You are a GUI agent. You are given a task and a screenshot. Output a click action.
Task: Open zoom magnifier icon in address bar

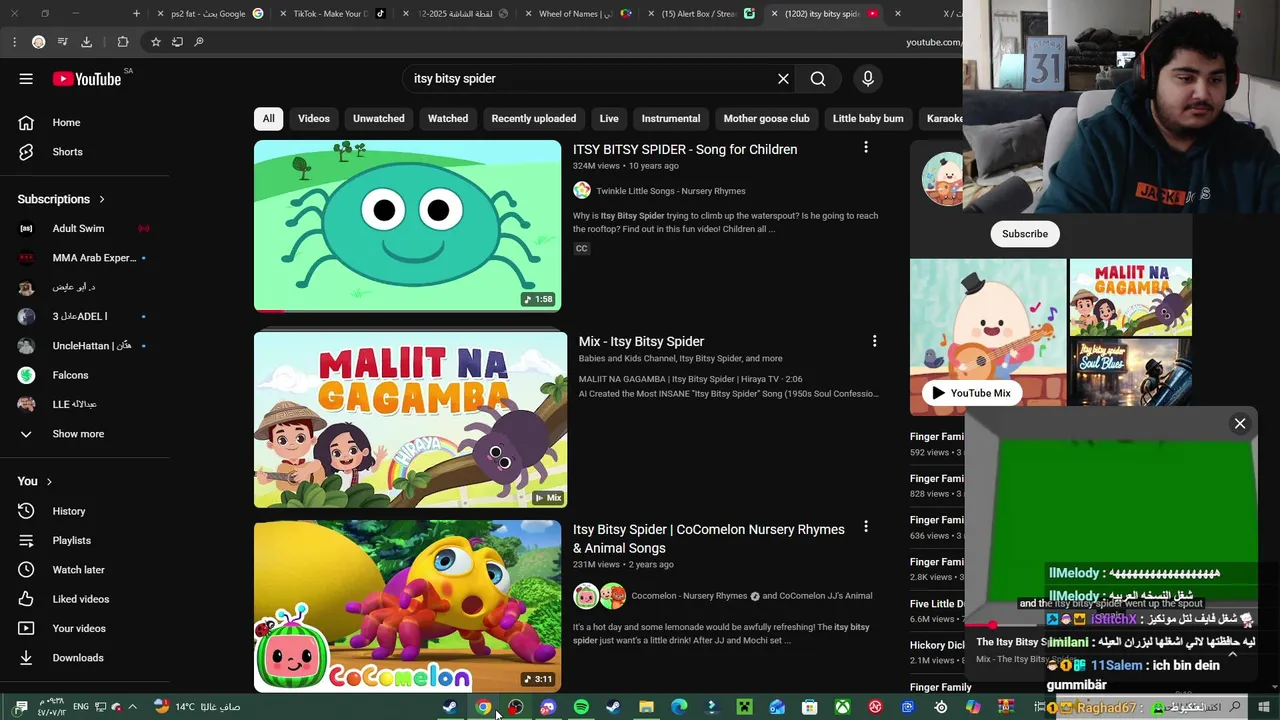tap(199, 42)
